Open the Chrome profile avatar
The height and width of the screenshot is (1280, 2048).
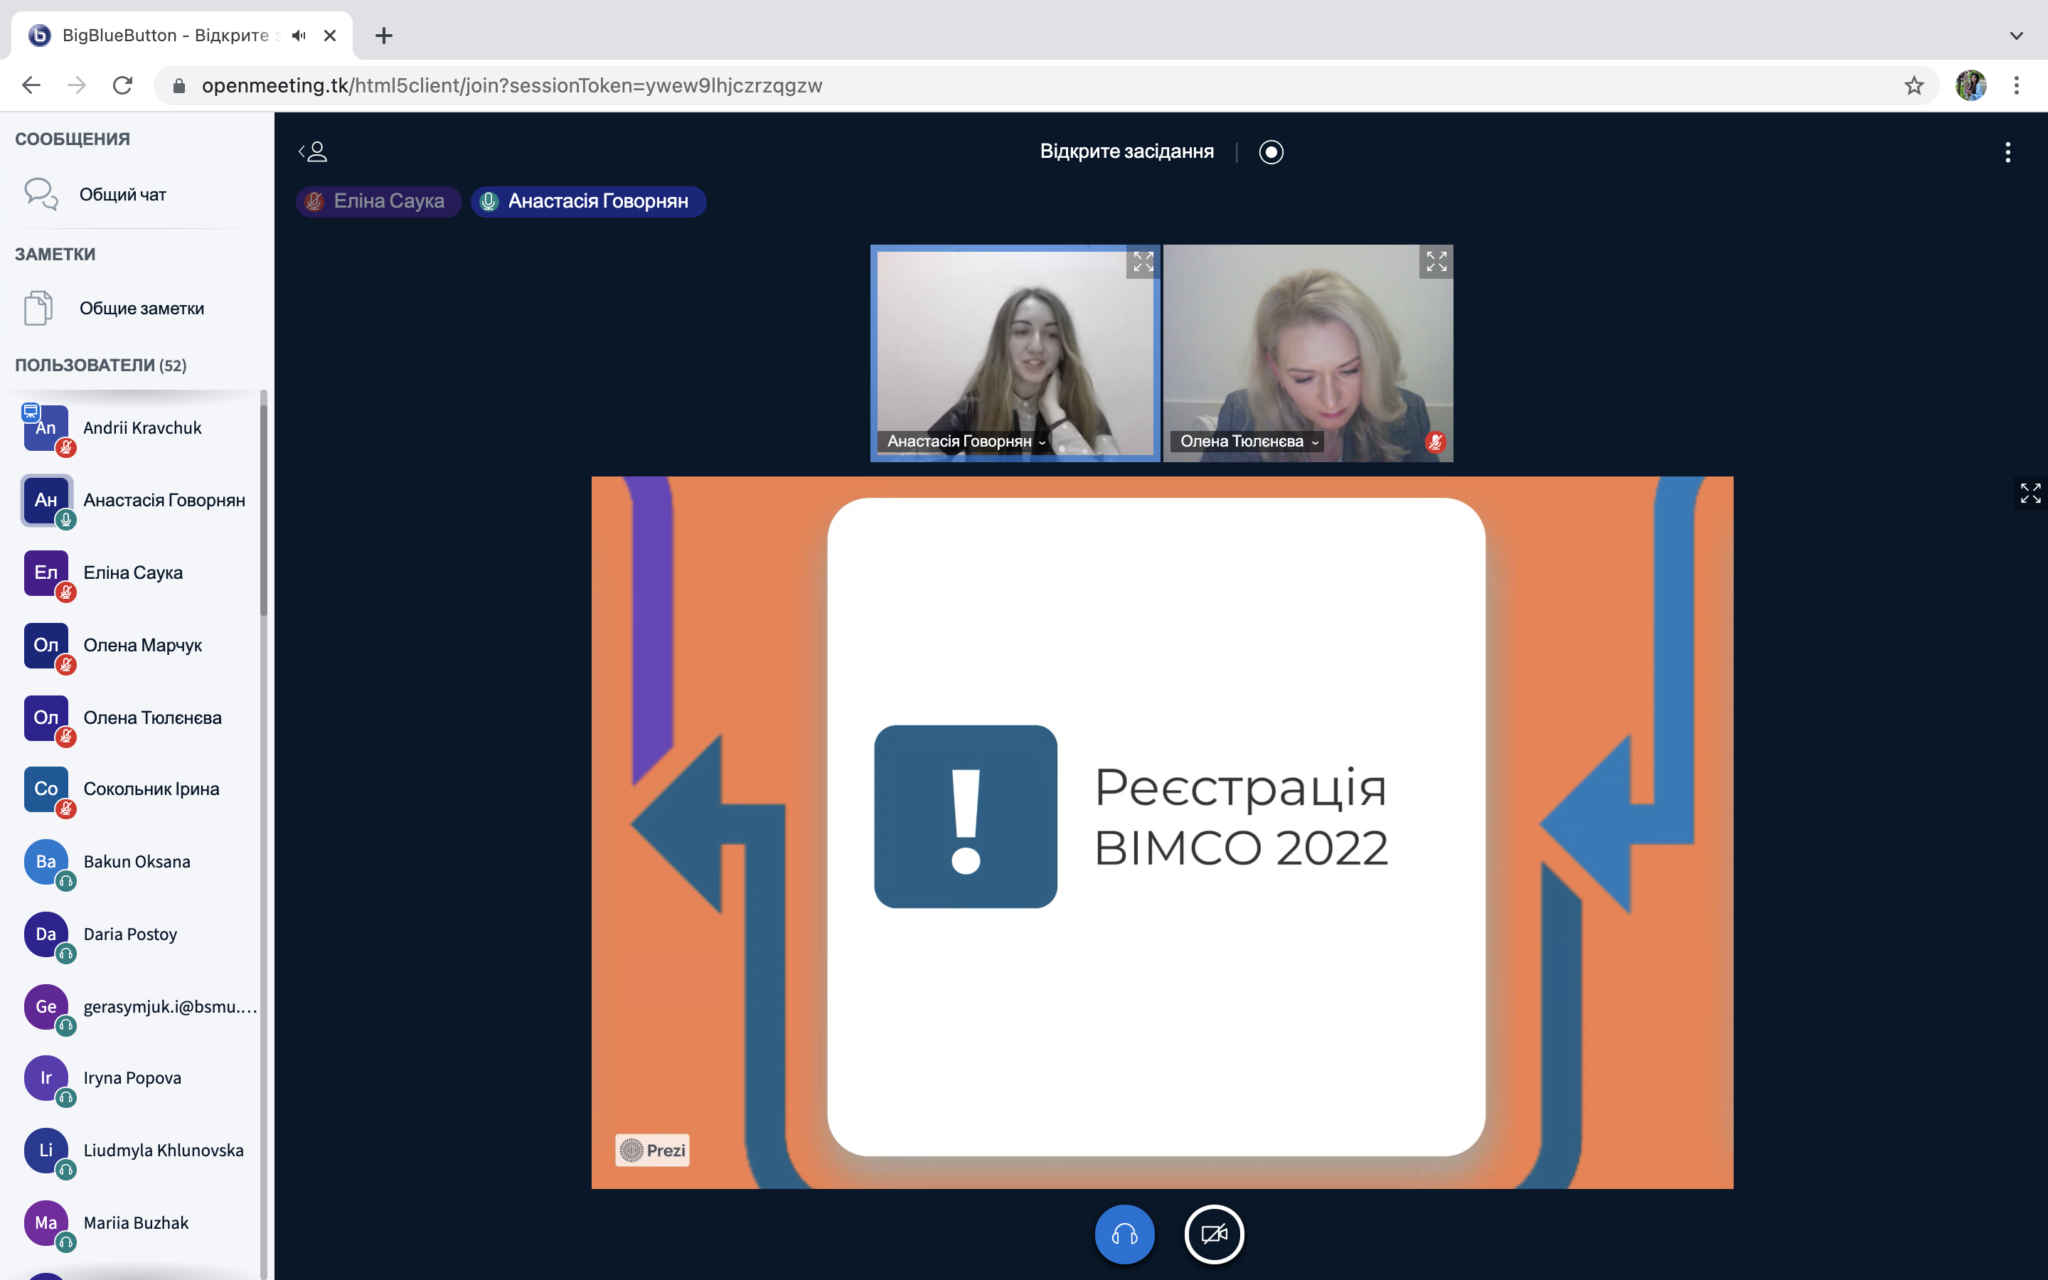pyautogui.click(x=1970, y=86)
